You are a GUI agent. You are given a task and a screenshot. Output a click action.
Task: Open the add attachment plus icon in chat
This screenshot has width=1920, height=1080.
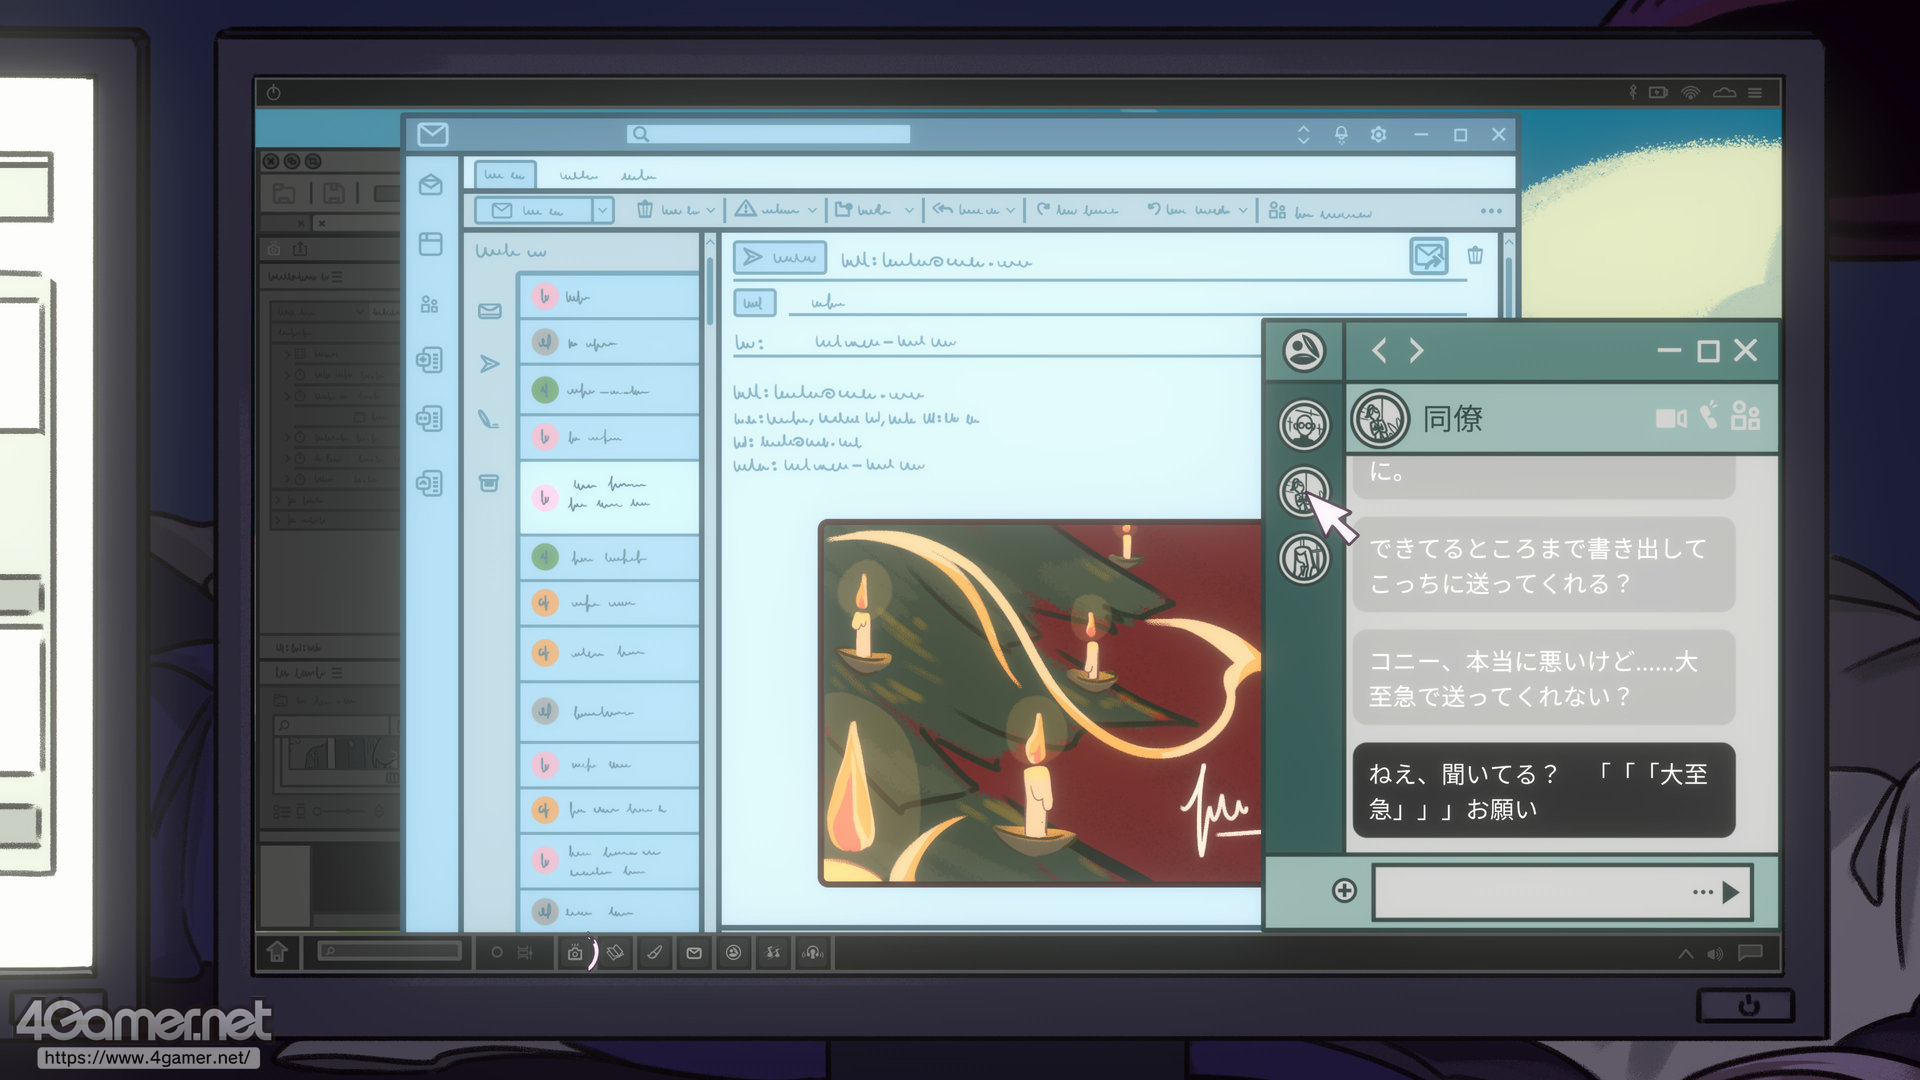click(1344, 890)
